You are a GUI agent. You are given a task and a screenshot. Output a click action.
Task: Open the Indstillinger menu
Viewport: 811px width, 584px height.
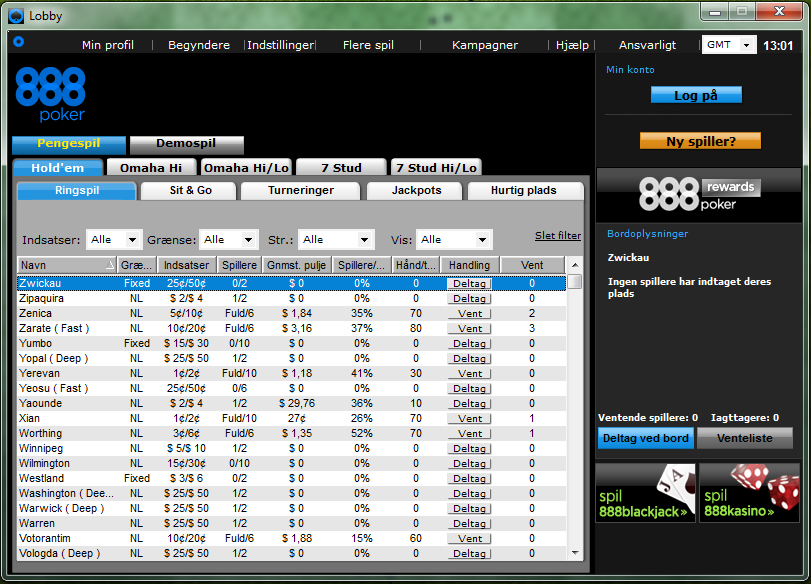pos(280,45)
